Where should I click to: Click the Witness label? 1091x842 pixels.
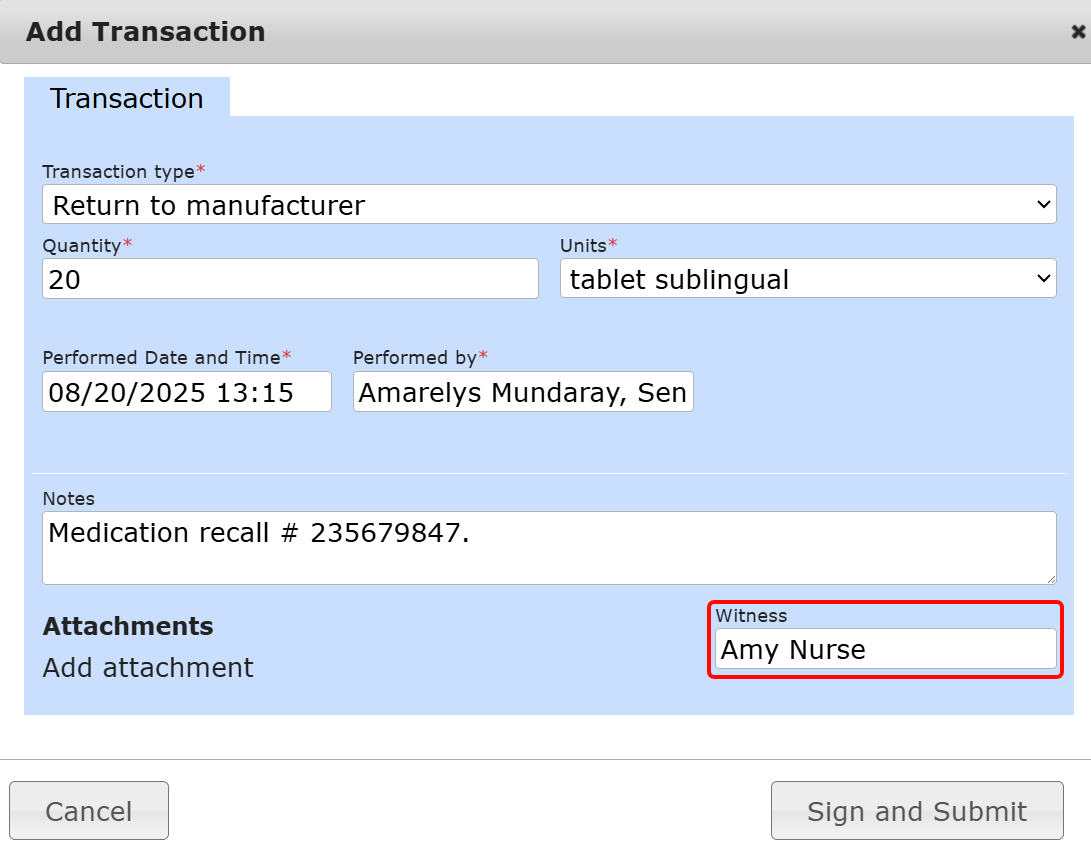pos(751,616)
